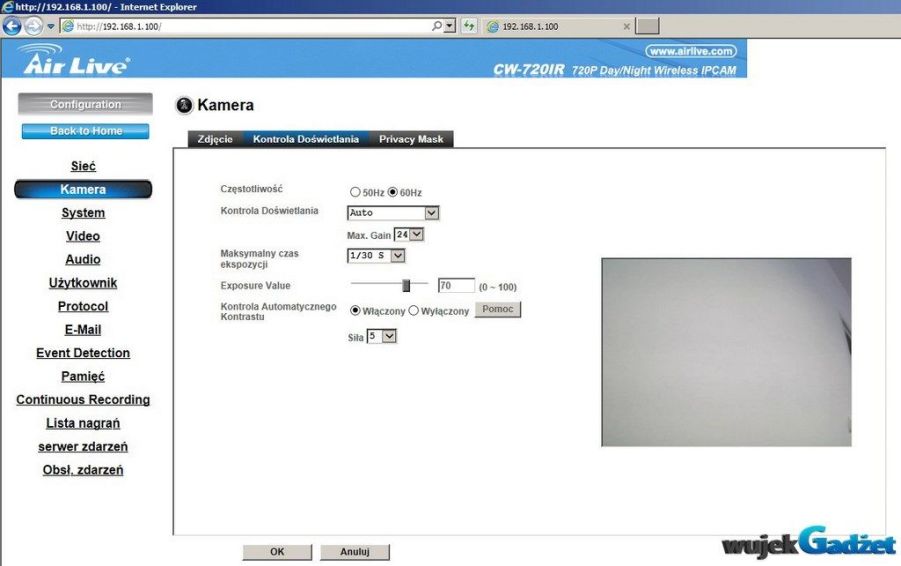Set auto contrast control to Wyłączony
Image resolution: width=901 pixels, height=566 pixels.
(414, 311)
